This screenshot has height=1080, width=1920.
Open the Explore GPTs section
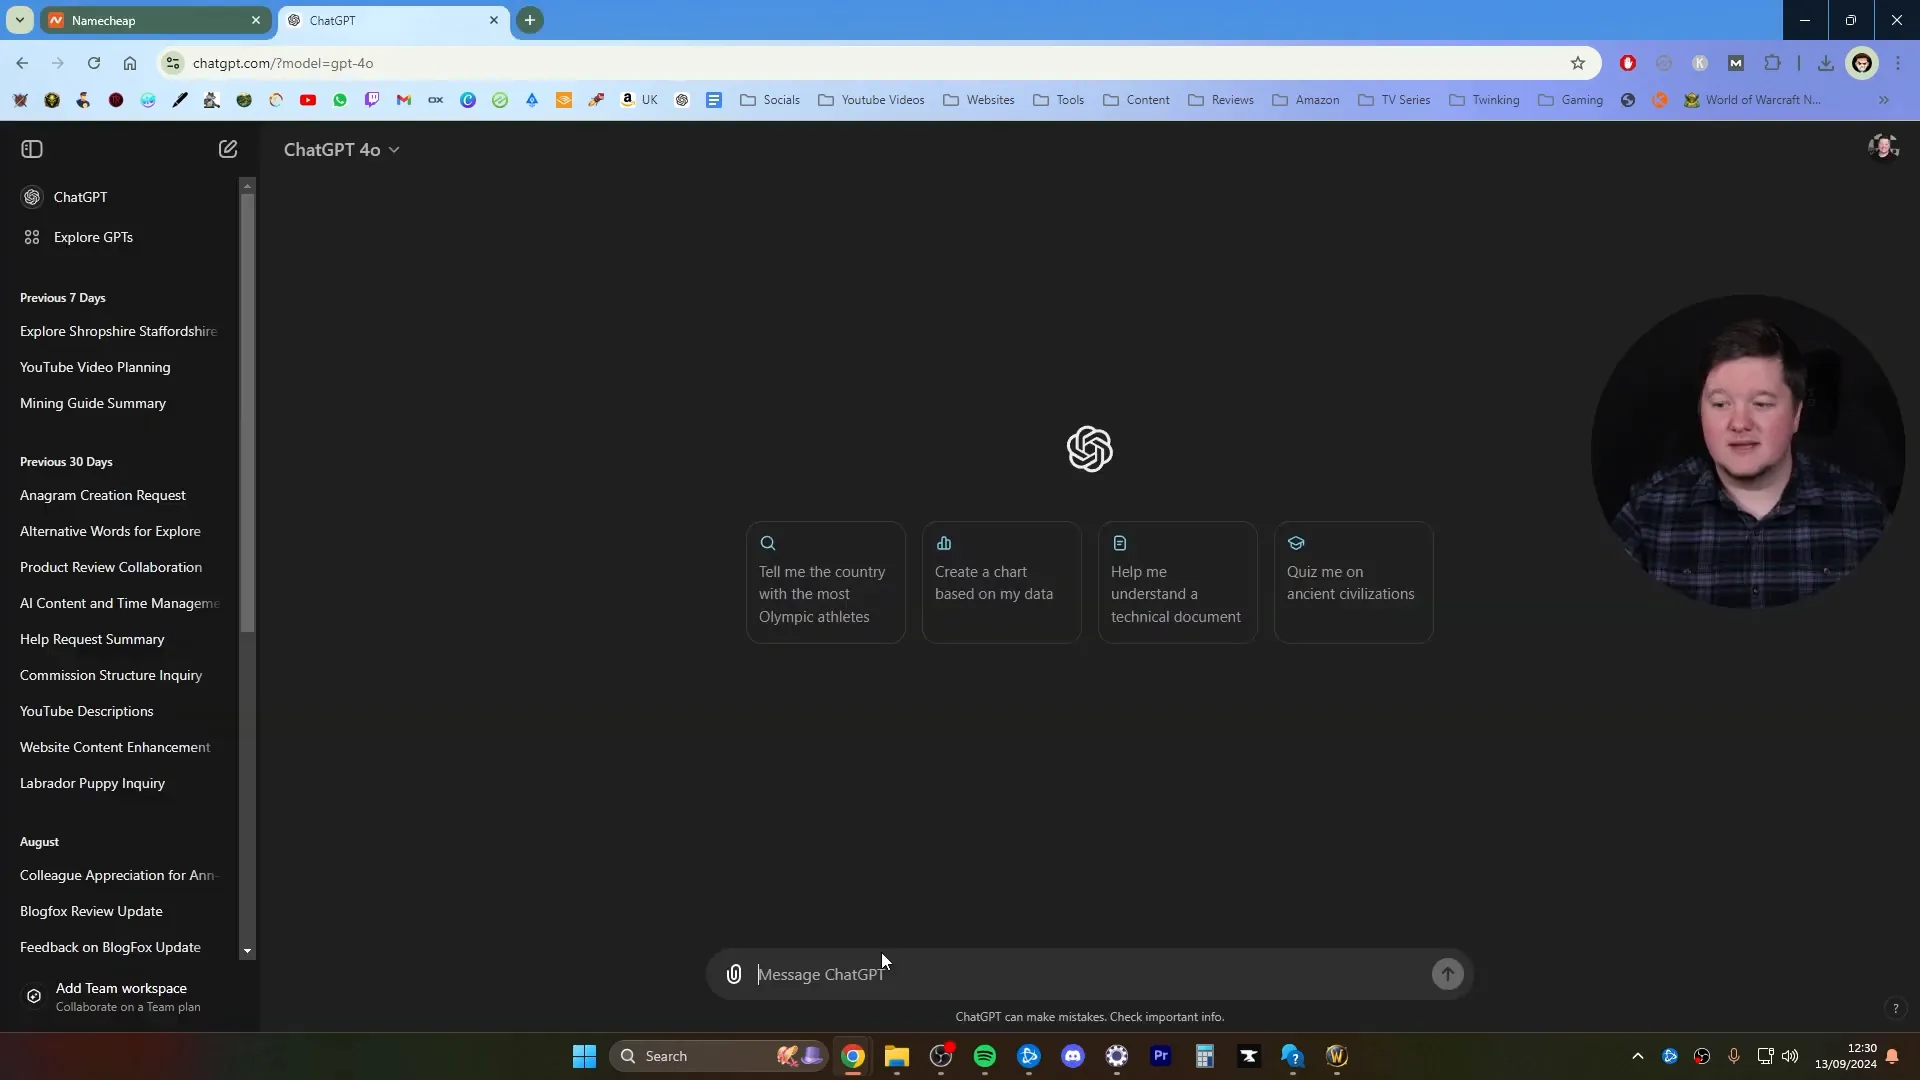94,236
